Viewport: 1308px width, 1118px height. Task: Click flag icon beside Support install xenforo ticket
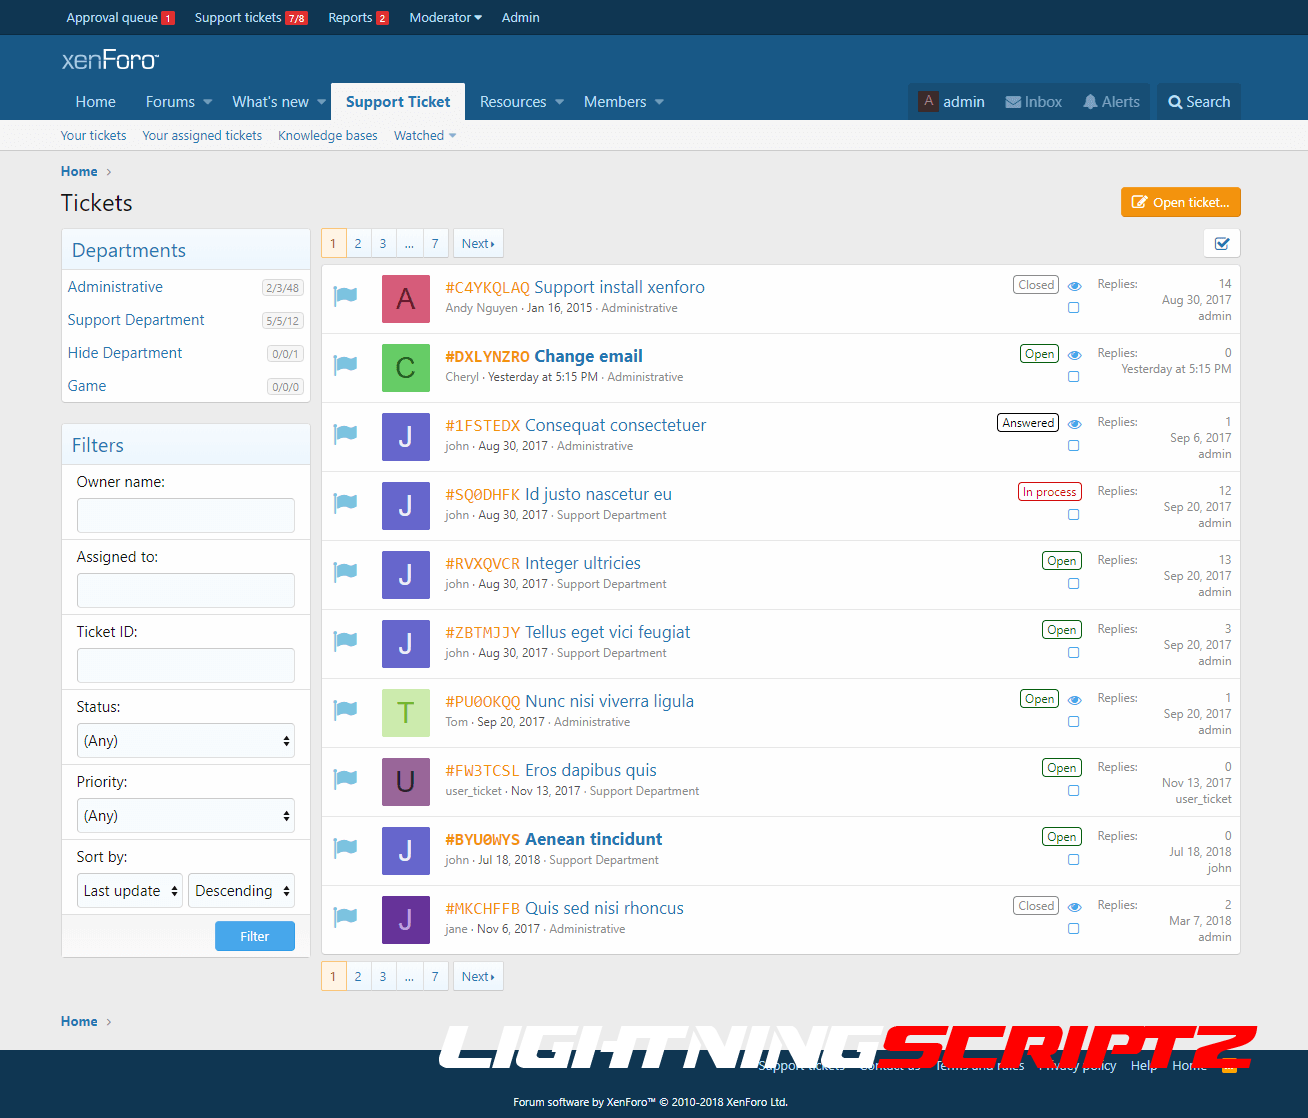coord(345,295)
